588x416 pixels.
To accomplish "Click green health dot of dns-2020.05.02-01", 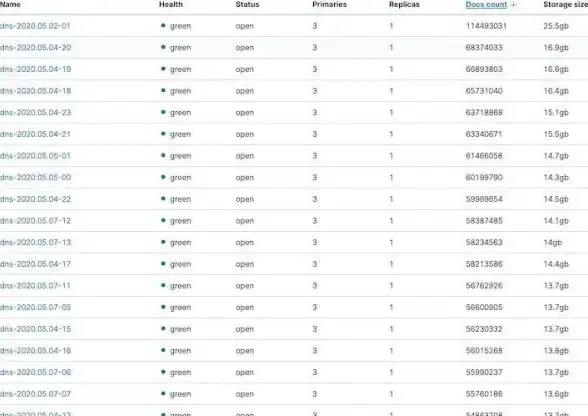I will tap(163, 26).
